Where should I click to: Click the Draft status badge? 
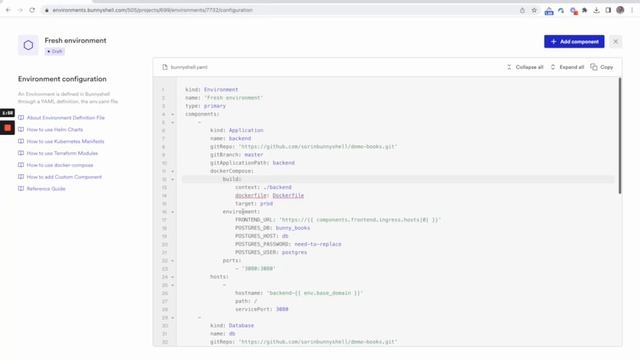[55, 51]
